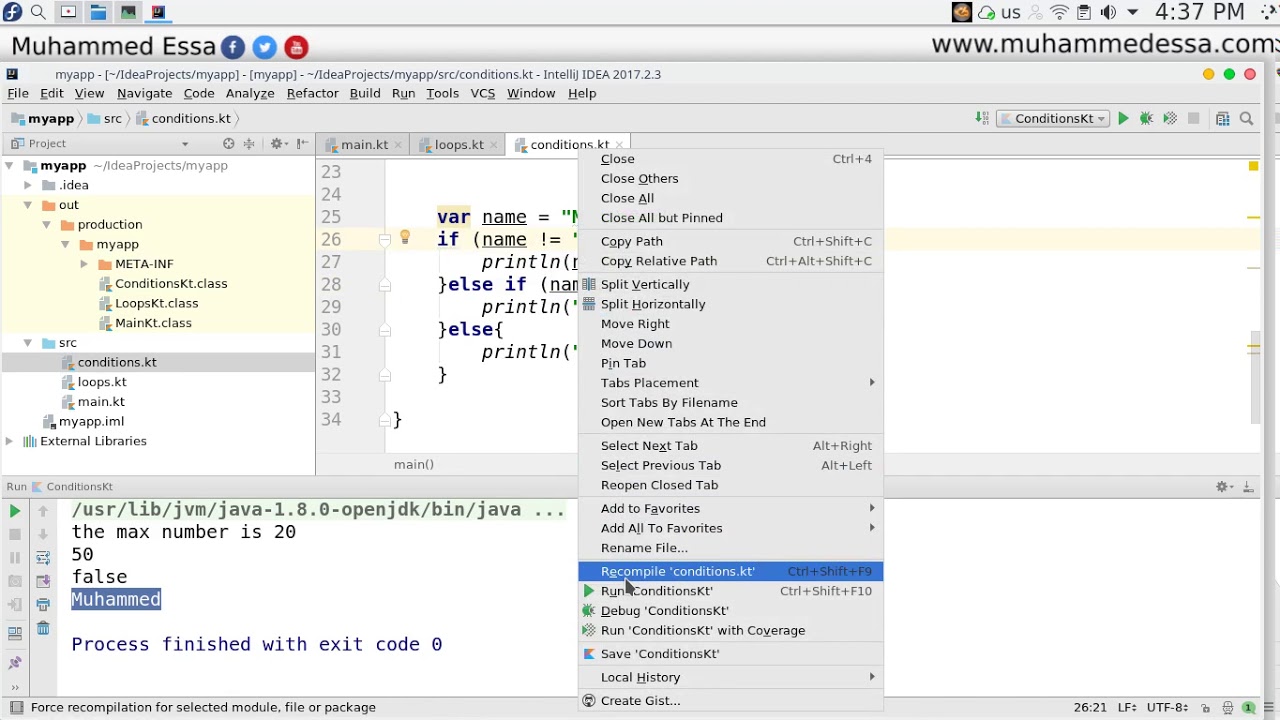Open desktop search magnifier in top panel
Viewport: 1280px width, 720px height.
(x=38, y=12)
